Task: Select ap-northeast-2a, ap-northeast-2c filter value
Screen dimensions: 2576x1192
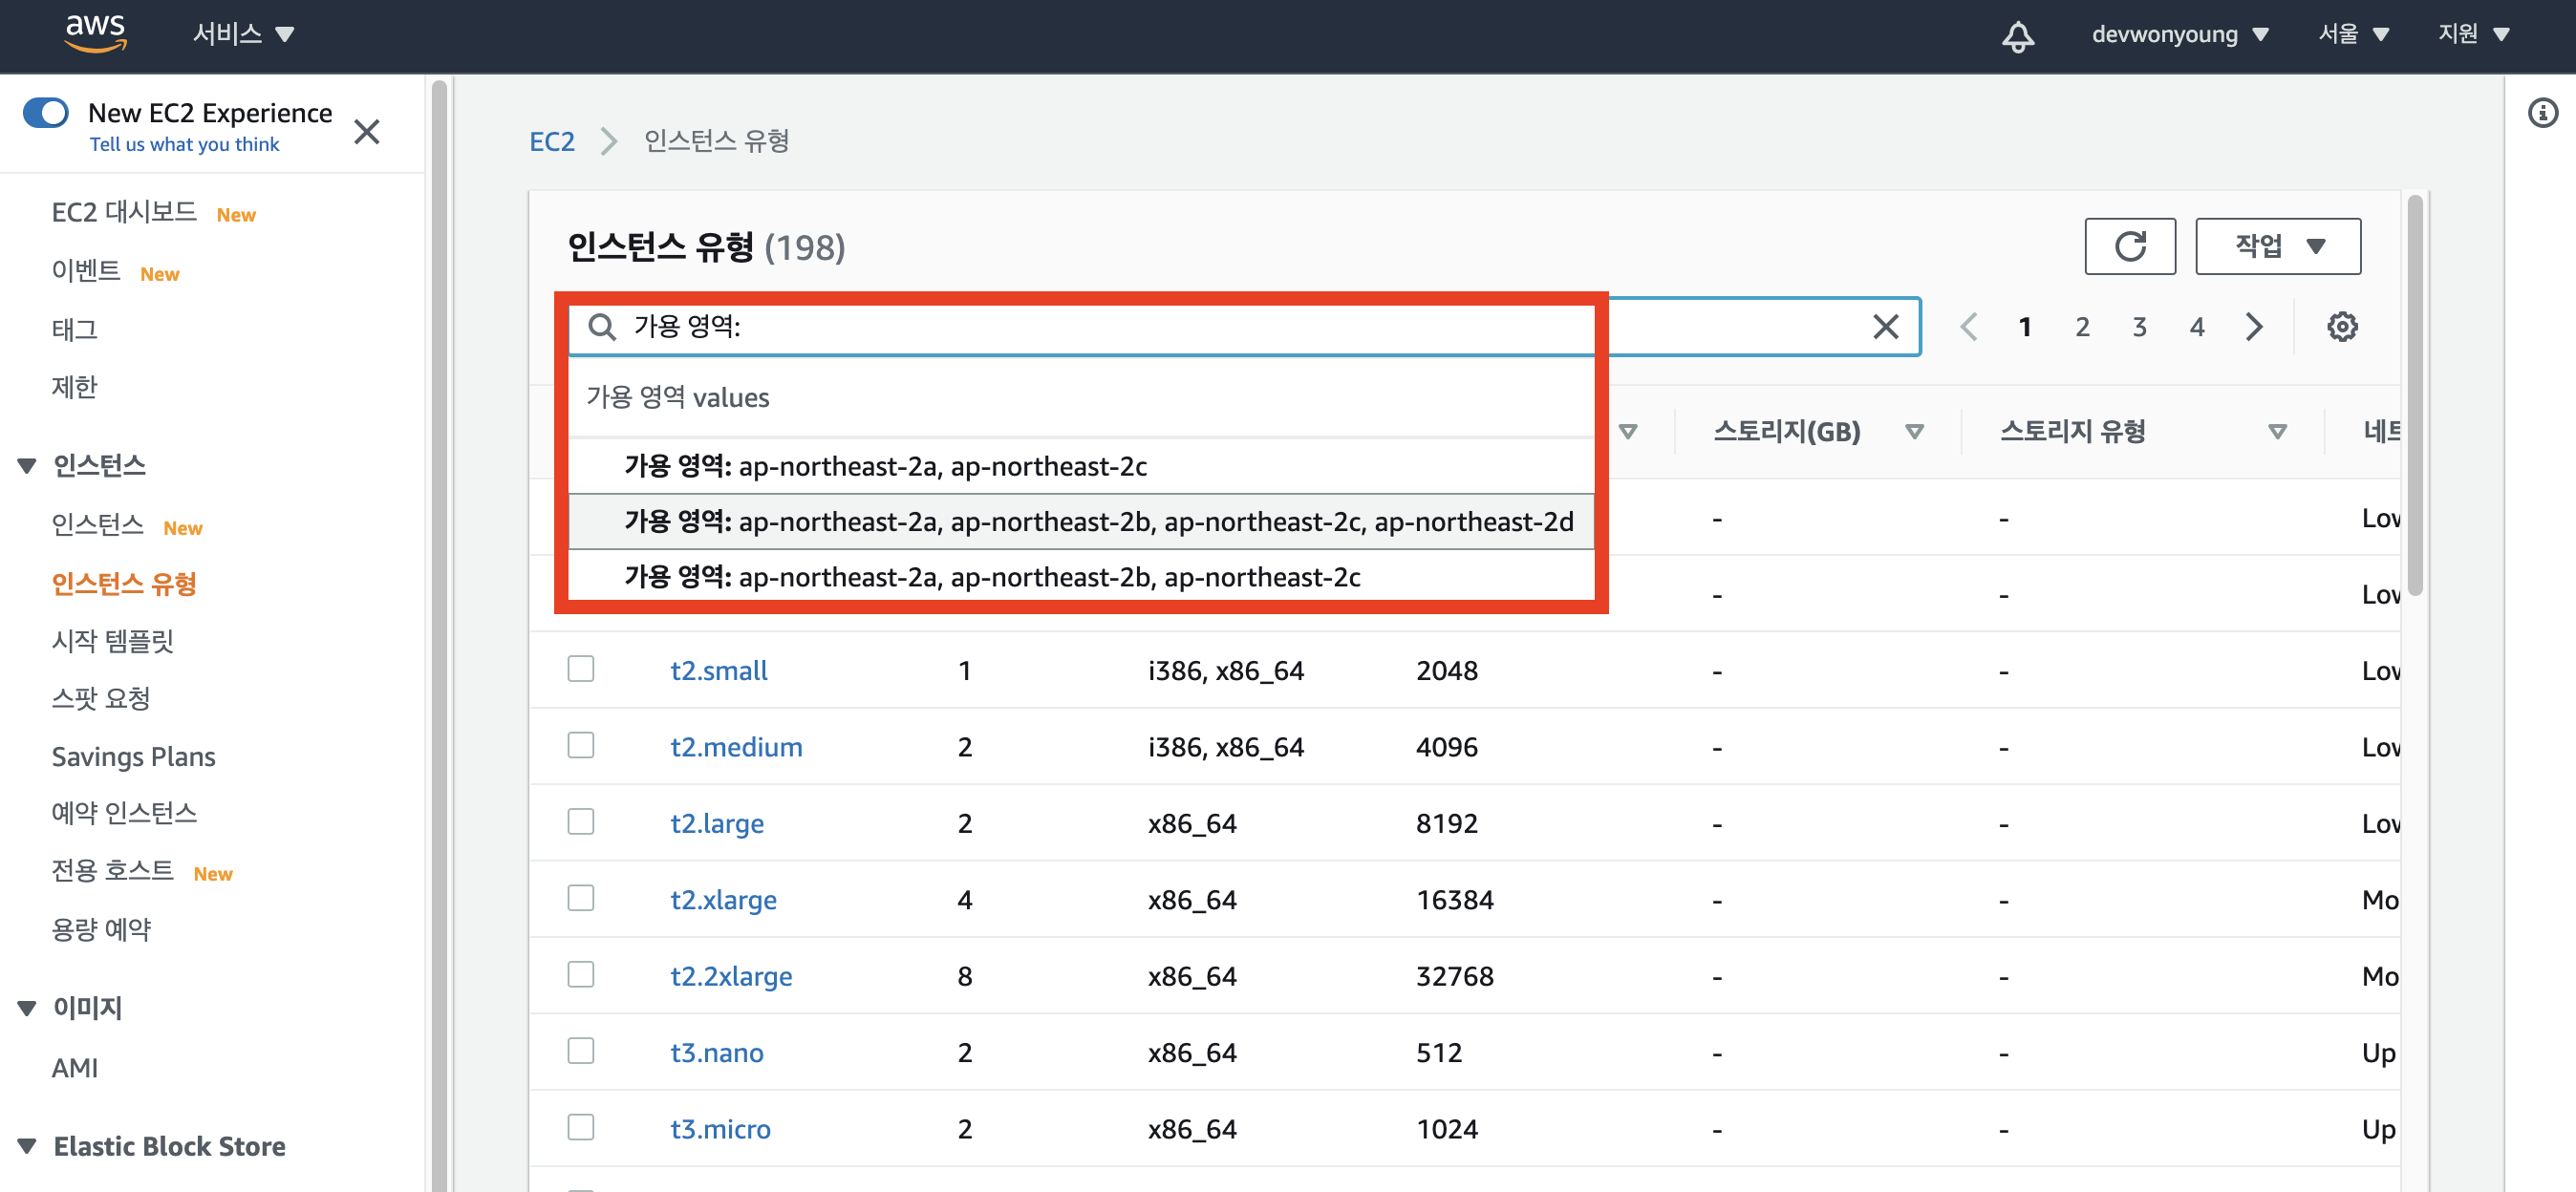Action: (x=885, y=466)
